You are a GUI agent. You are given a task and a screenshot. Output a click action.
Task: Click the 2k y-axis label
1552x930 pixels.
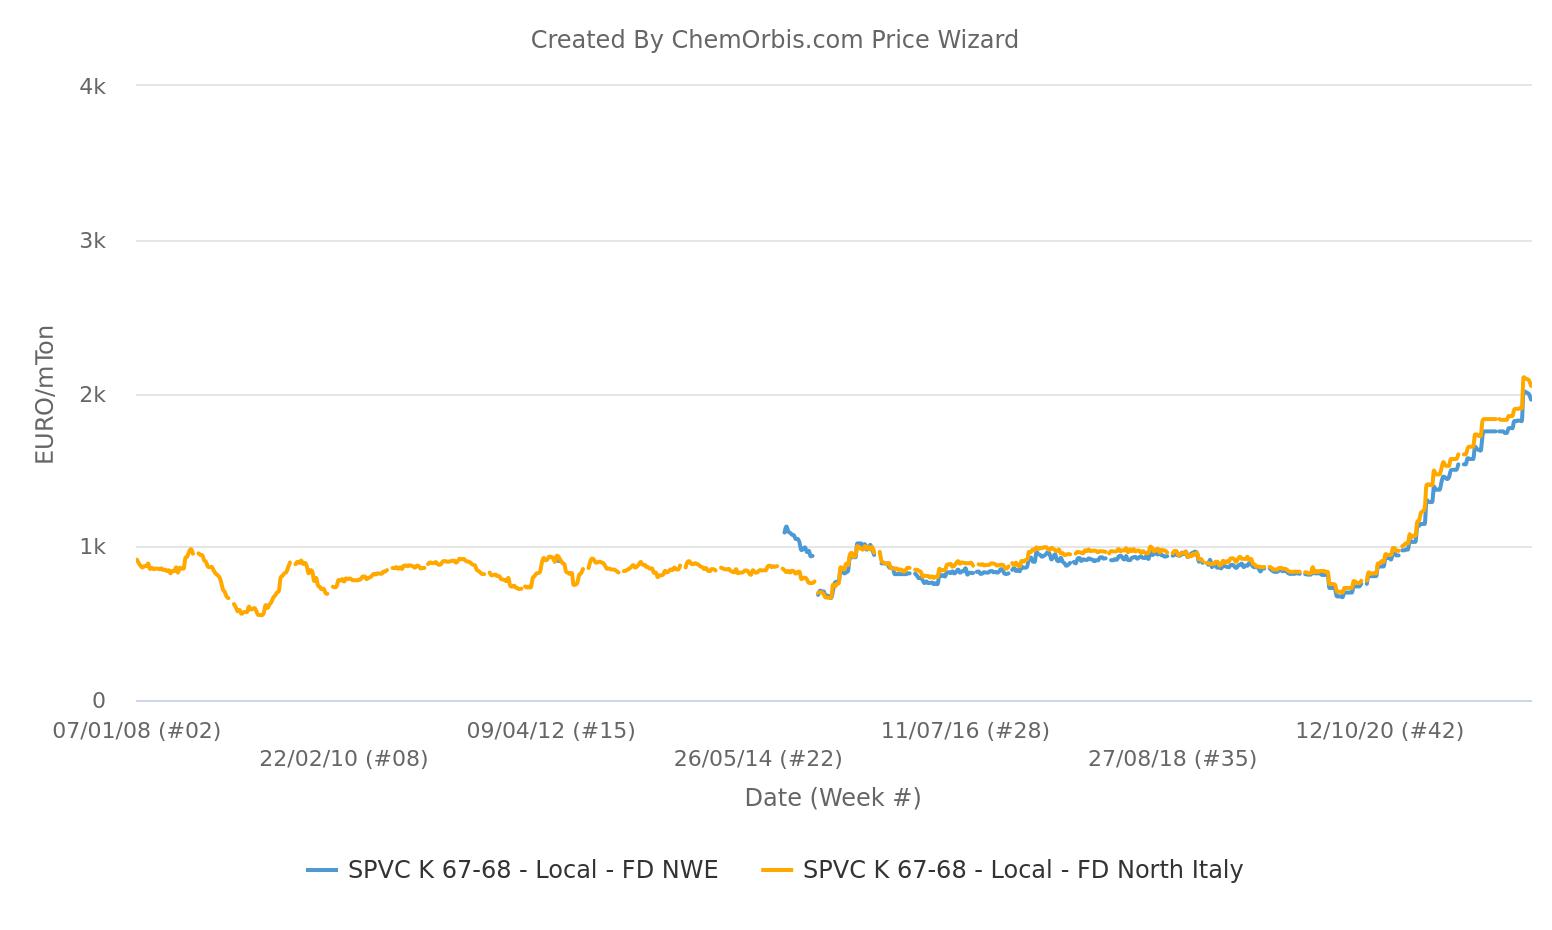(x=92, y=395)
